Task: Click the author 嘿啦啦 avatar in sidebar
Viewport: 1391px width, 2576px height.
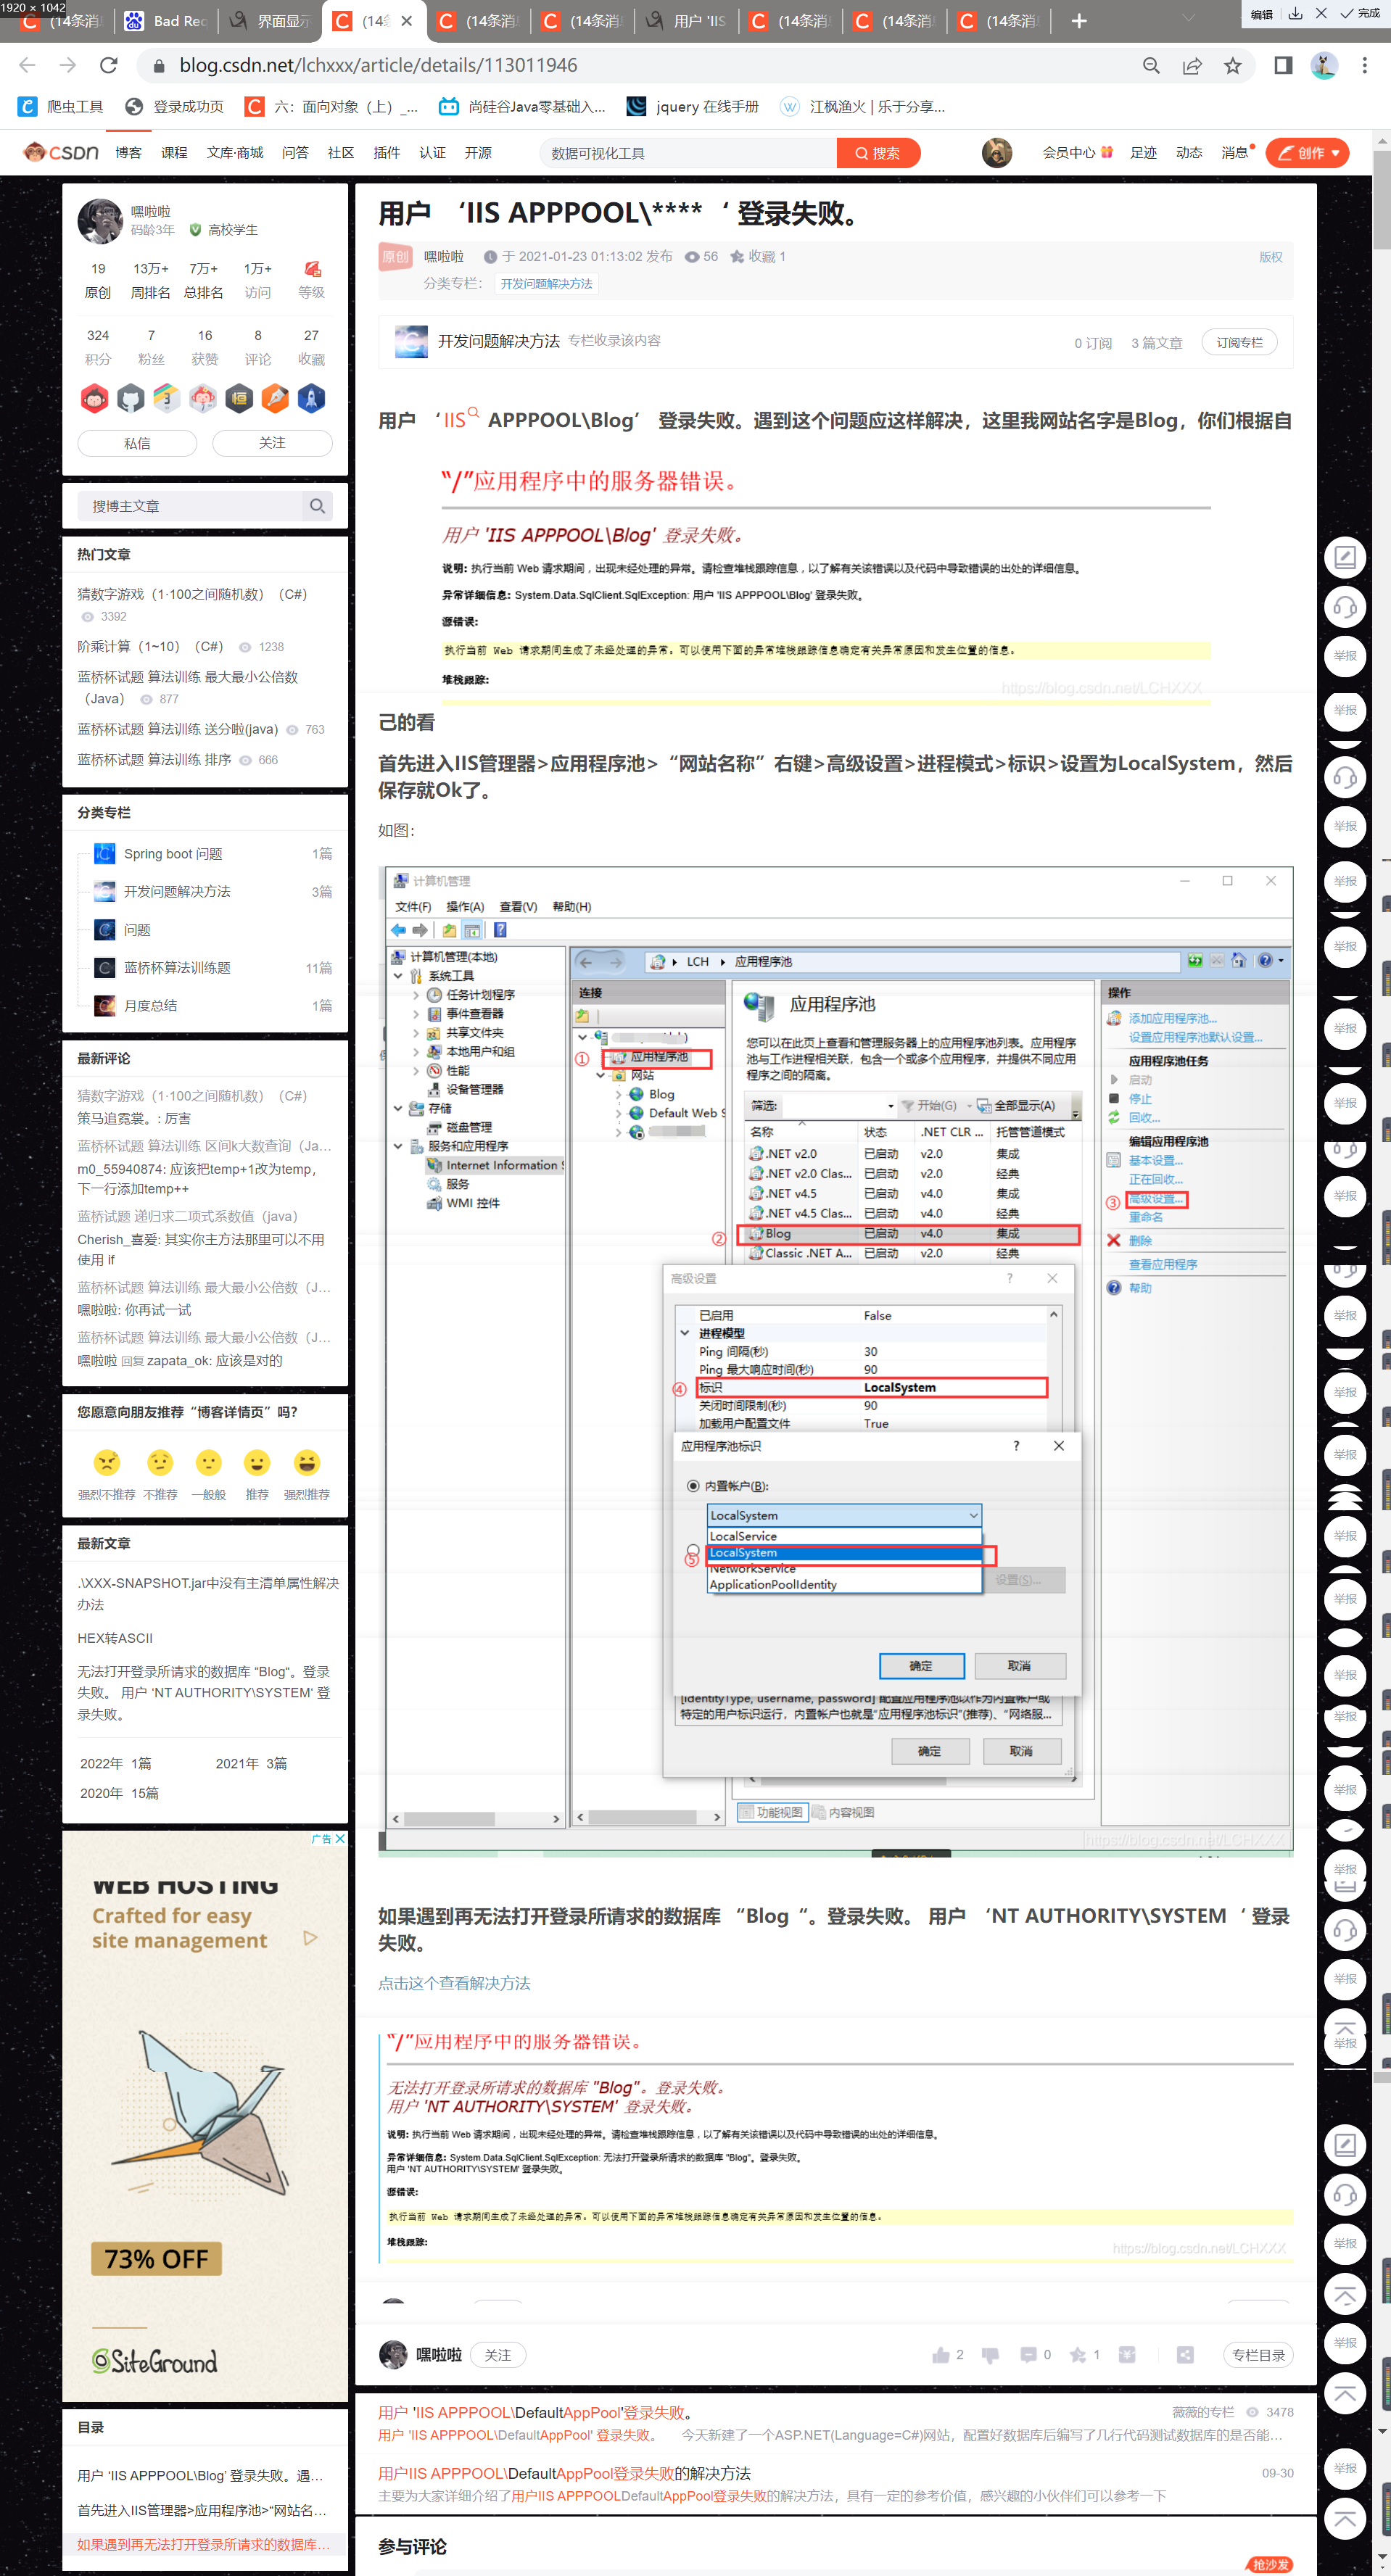Action: click(100, 221)
